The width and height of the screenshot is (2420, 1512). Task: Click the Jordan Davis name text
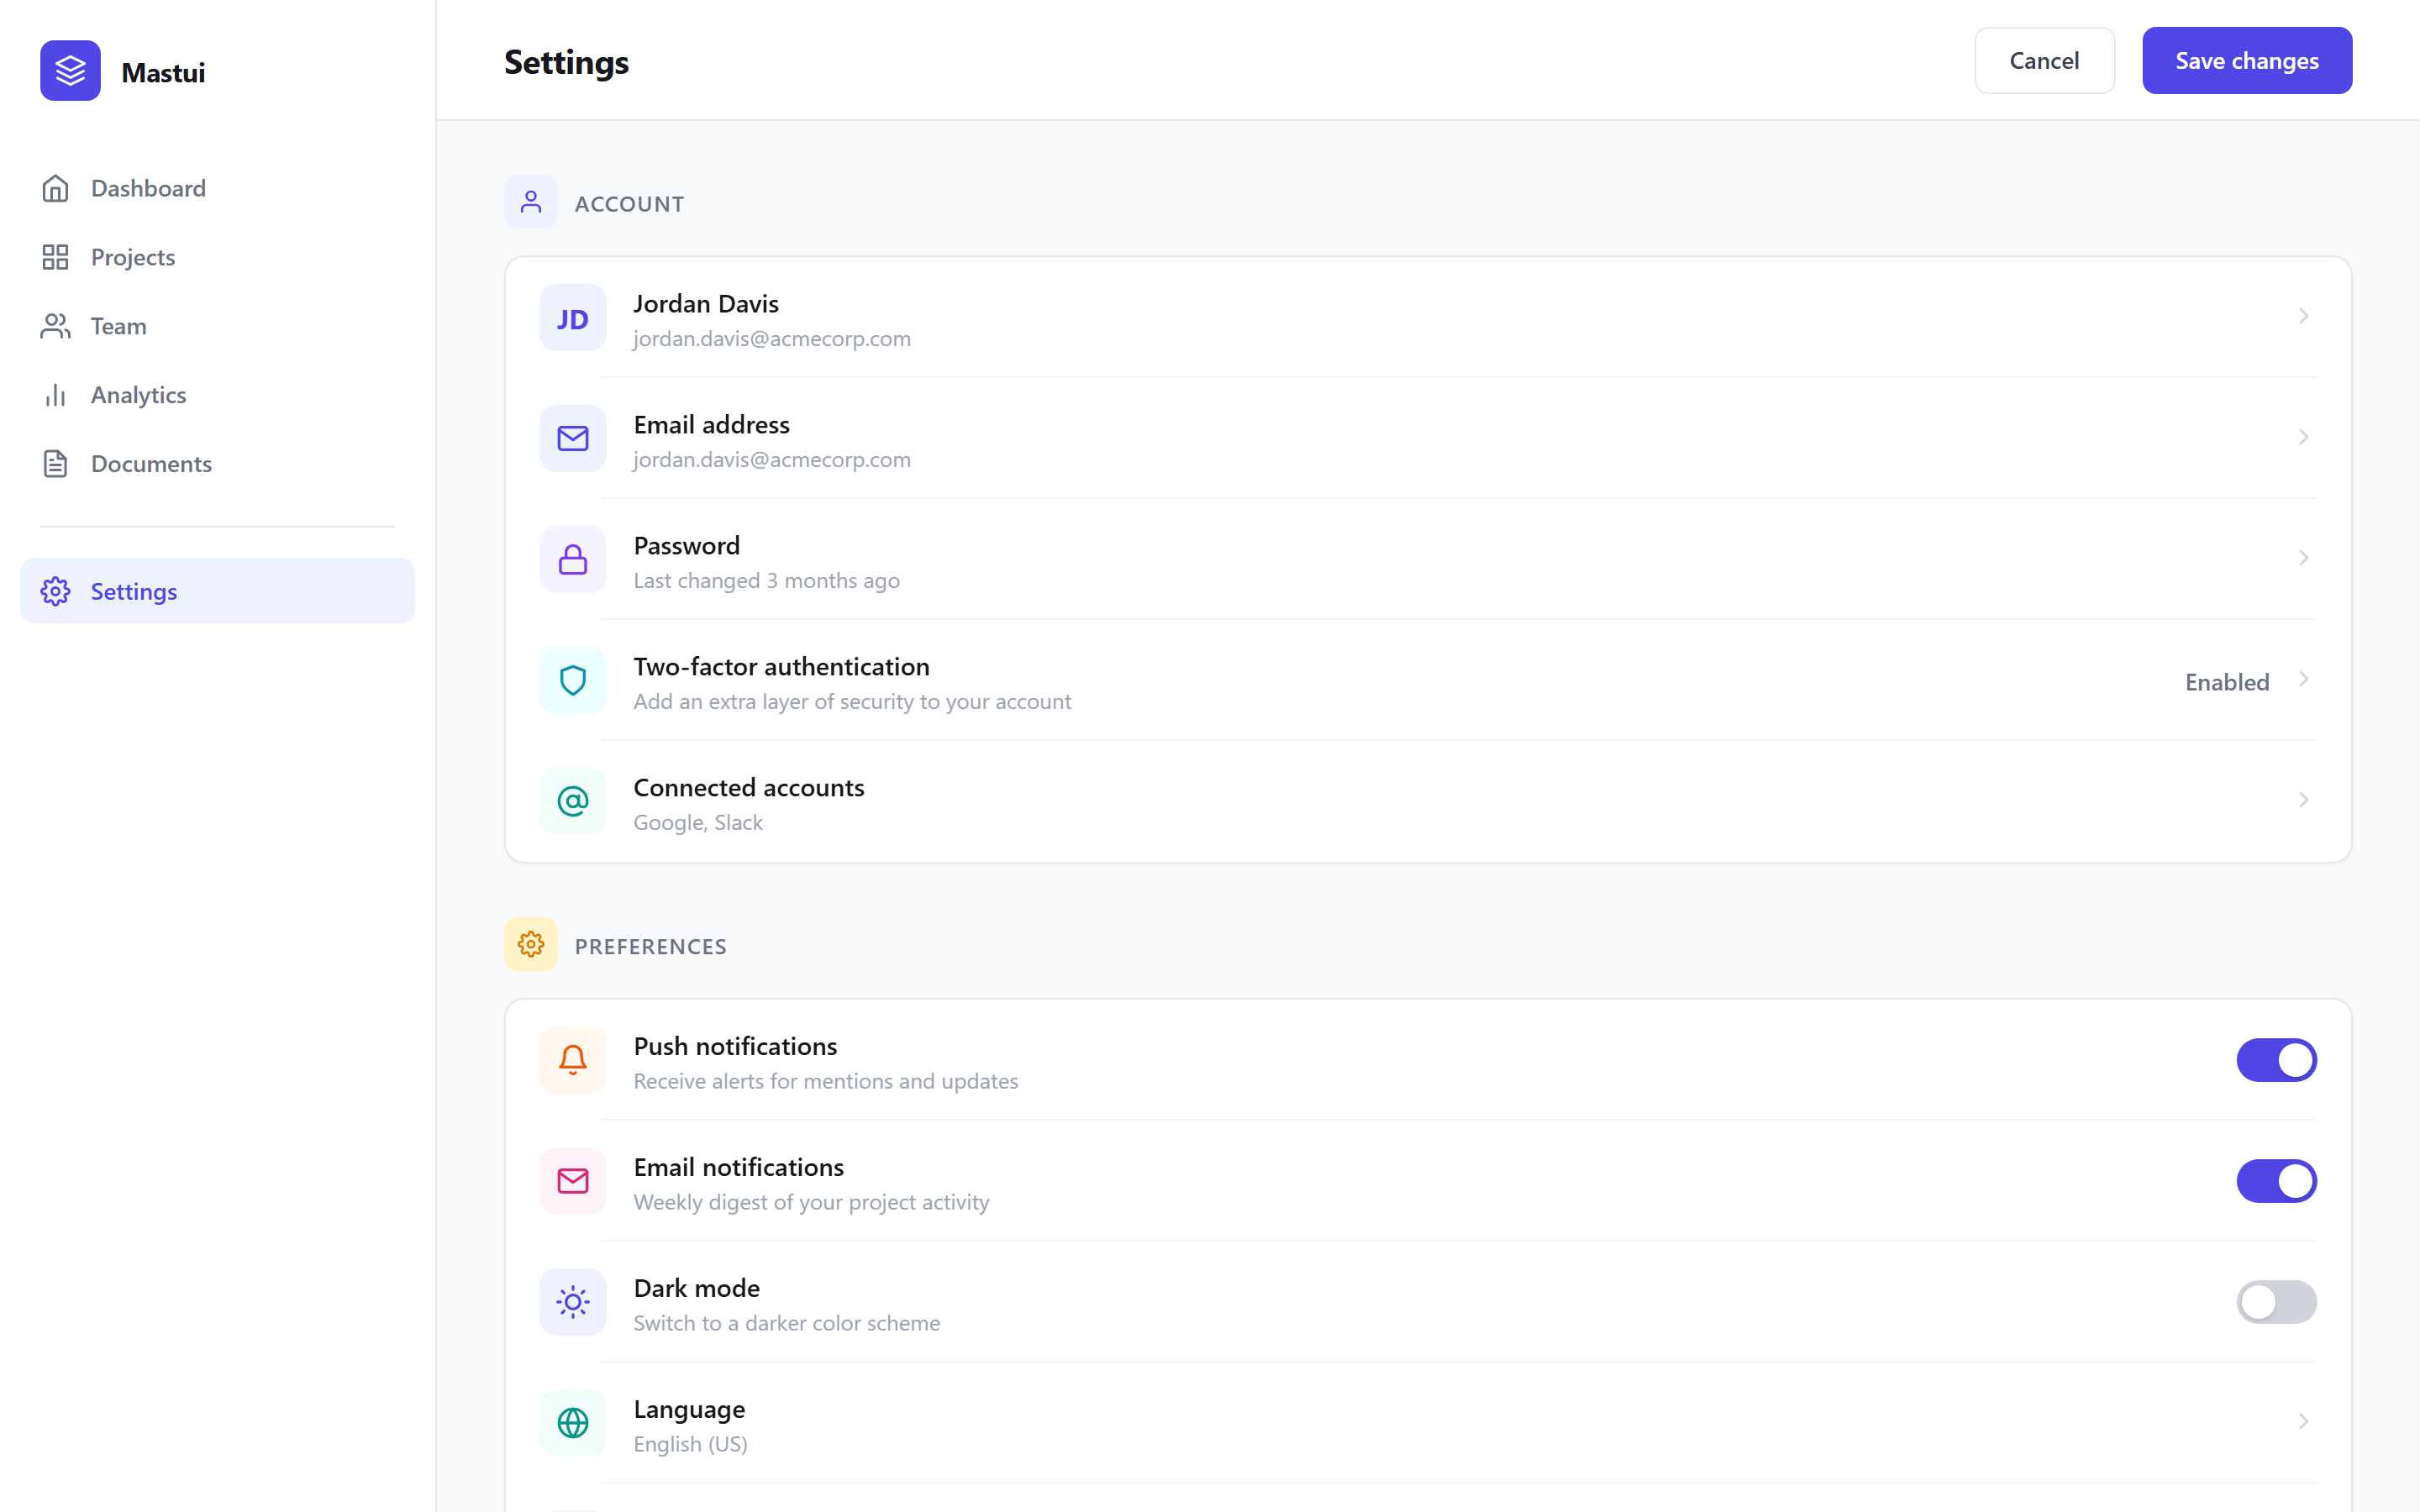[x=706, y=303]
